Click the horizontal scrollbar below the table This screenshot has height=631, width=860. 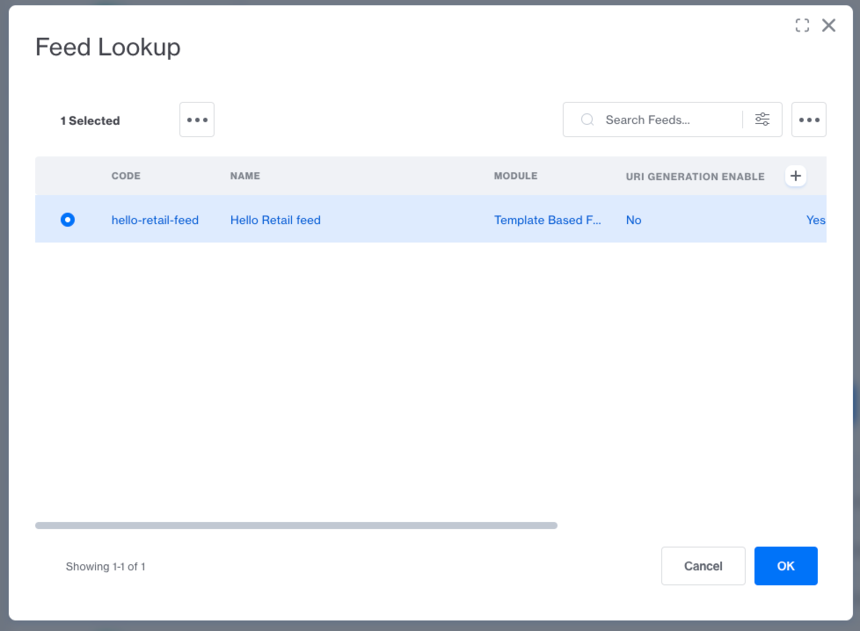point(296,525)
